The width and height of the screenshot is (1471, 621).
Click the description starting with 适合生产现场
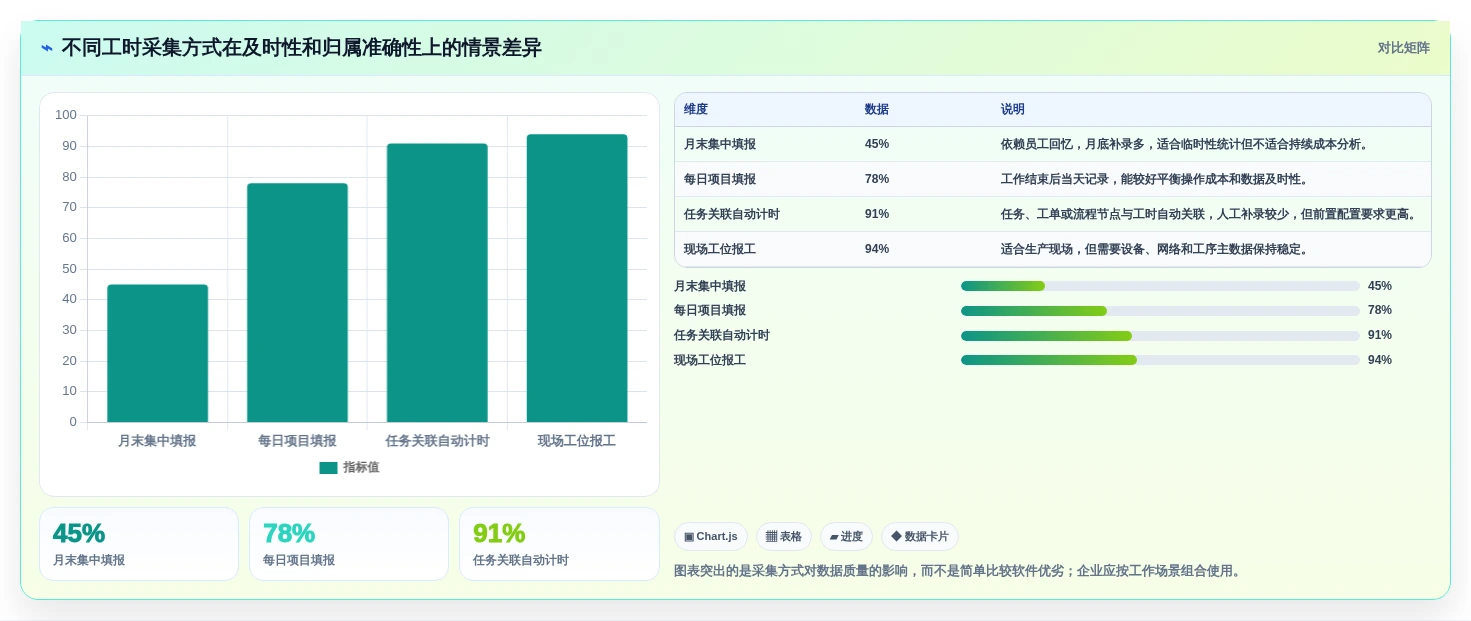coord(1157,249)
